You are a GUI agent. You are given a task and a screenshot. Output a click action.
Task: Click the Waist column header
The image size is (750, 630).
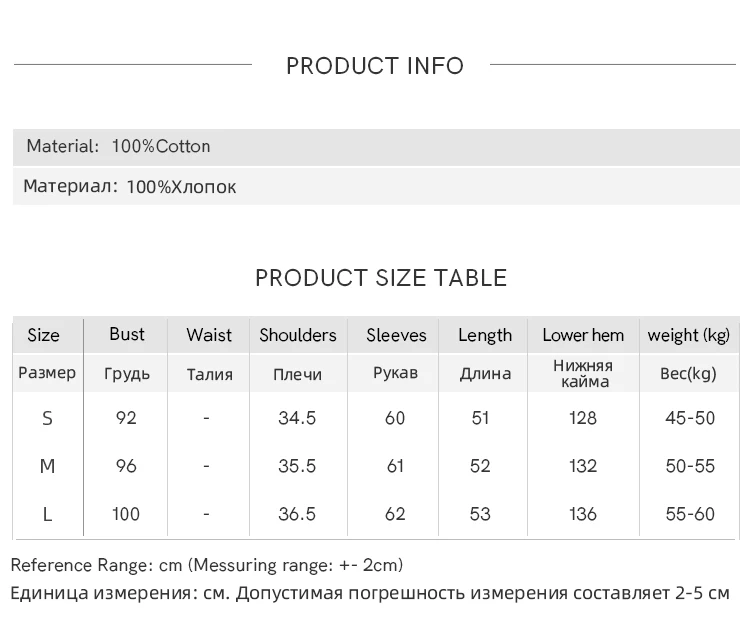point(209,335)
